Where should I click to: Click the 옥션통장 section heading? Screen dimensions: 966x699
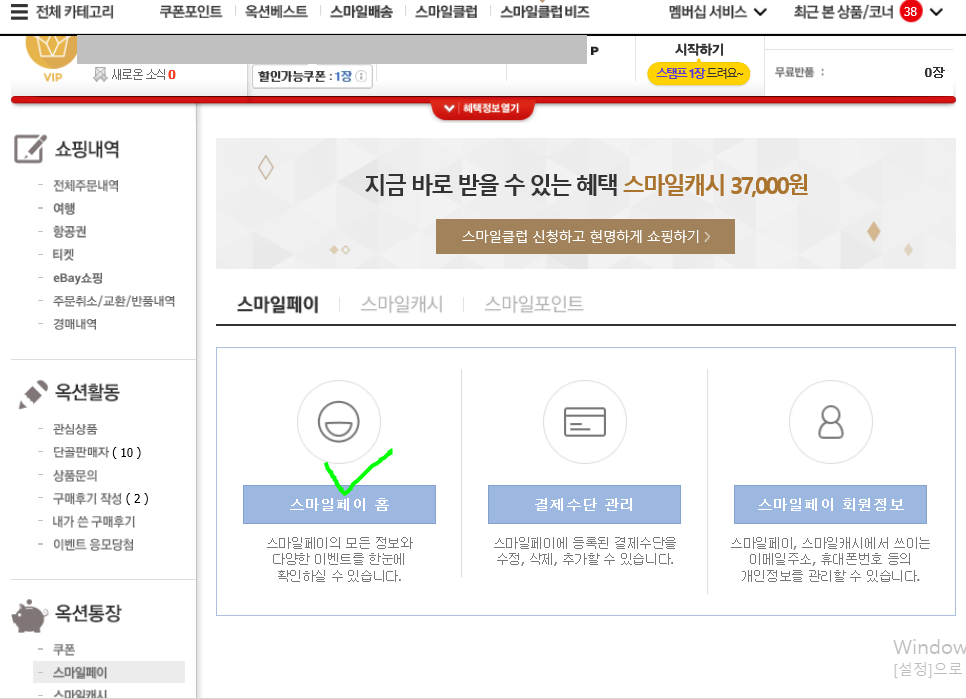[88, 613]
